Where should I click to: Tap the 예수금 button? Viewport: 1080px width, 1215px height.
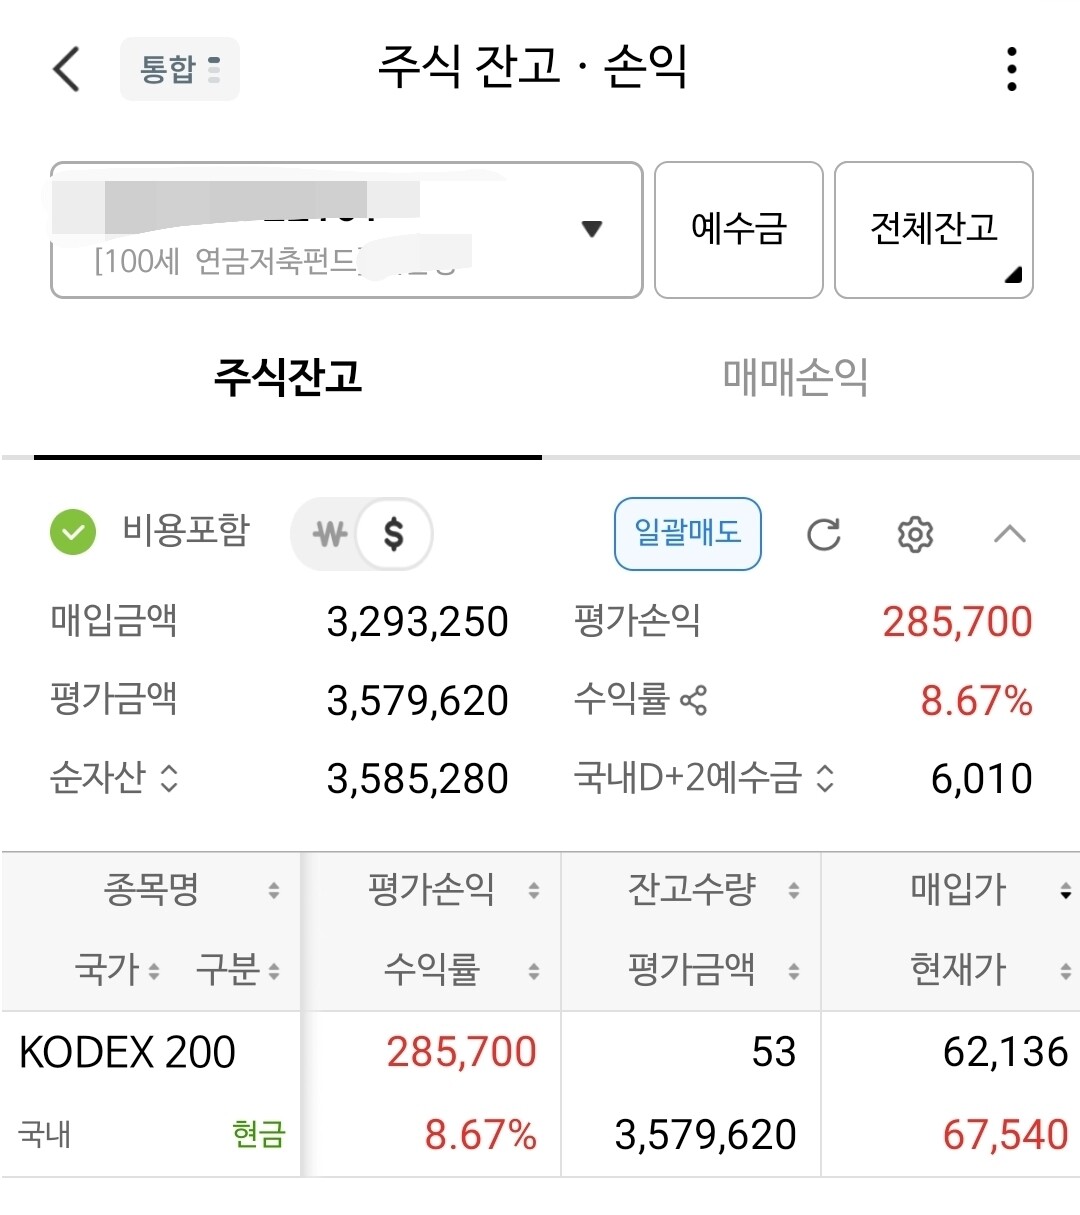pos(738,230)
